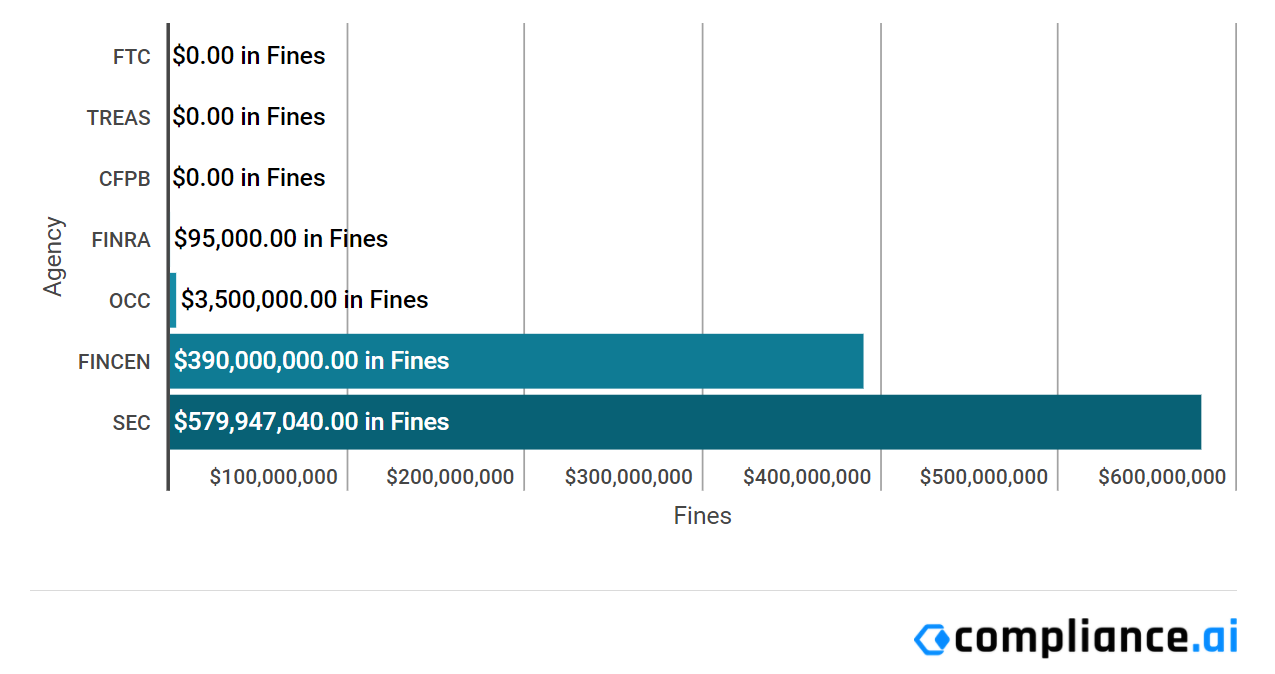
Task: Click the $600,000,000 axis tick label
Action: (1162, 477)
